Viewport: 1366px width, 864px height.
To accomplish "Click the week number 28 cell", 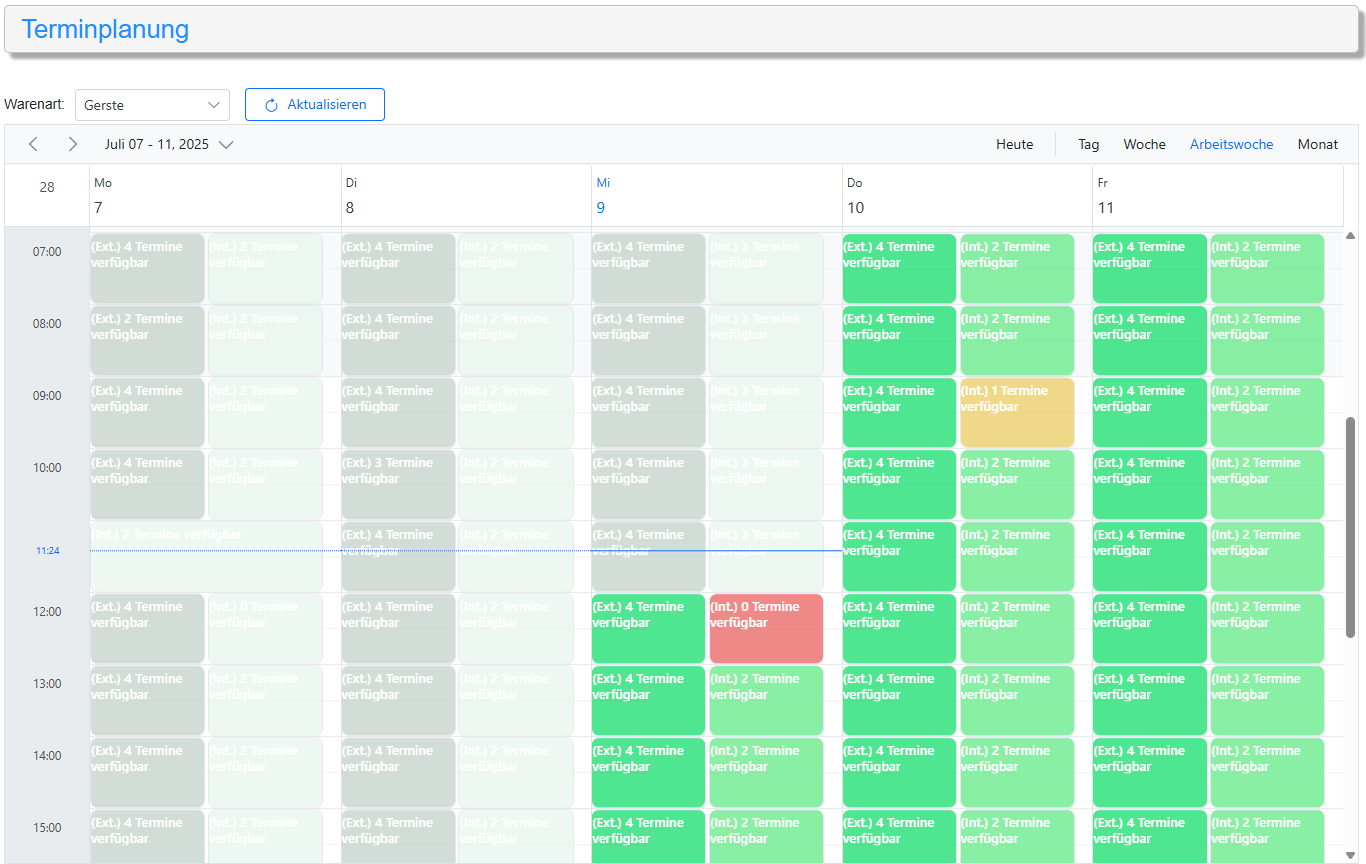I will [x=47, y=187].
